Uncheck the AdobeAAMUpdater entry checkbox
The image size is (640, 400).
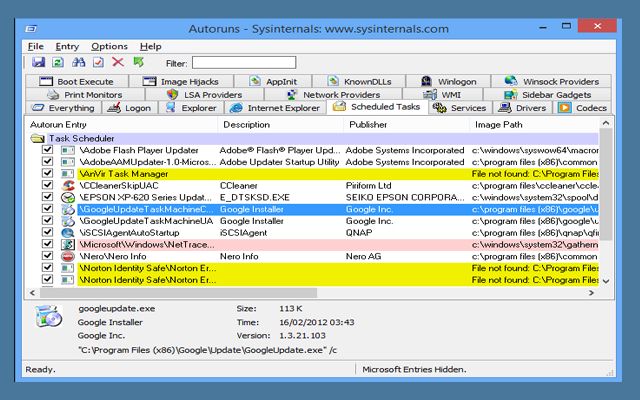coord(47,162)
